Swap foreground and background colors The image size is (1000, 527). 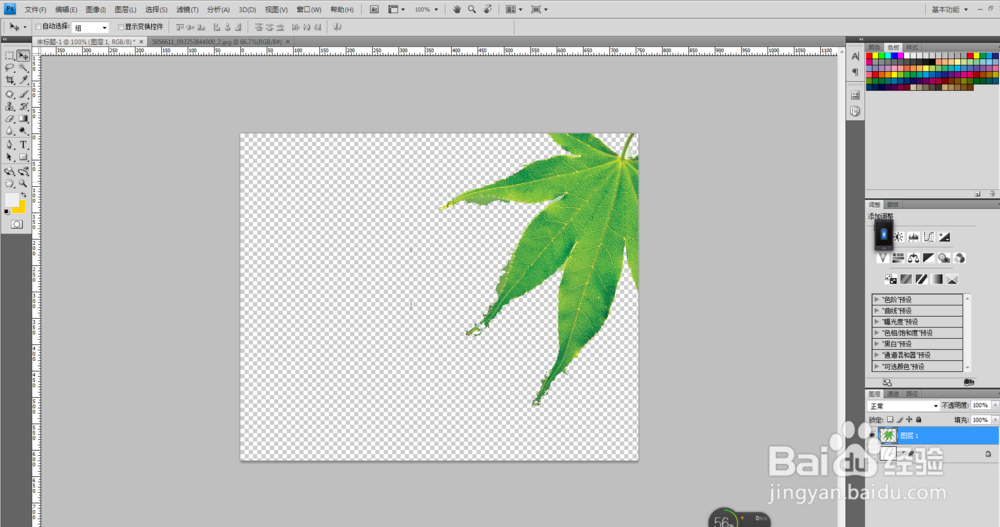24,195
